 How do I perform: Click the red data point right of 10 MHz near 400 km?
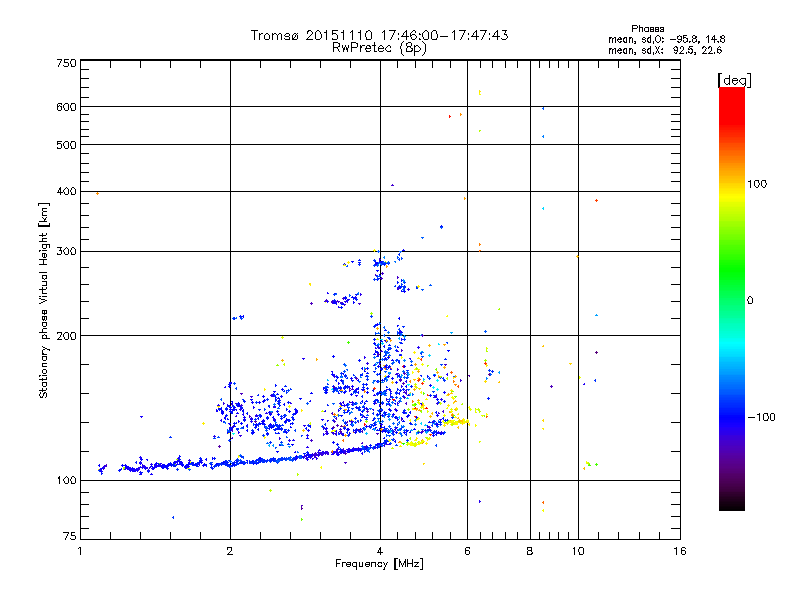596,201
